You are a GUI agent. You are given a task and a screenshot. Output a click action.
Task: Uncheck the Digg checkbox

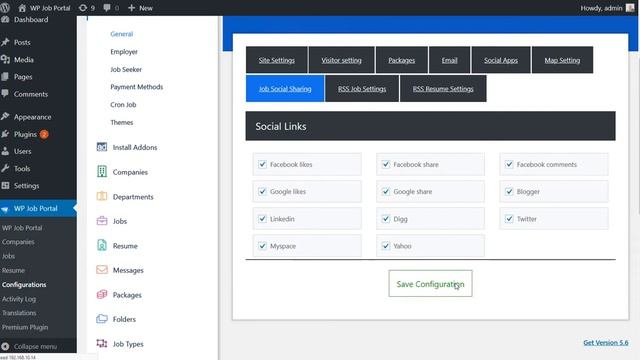tap(385, 219)
